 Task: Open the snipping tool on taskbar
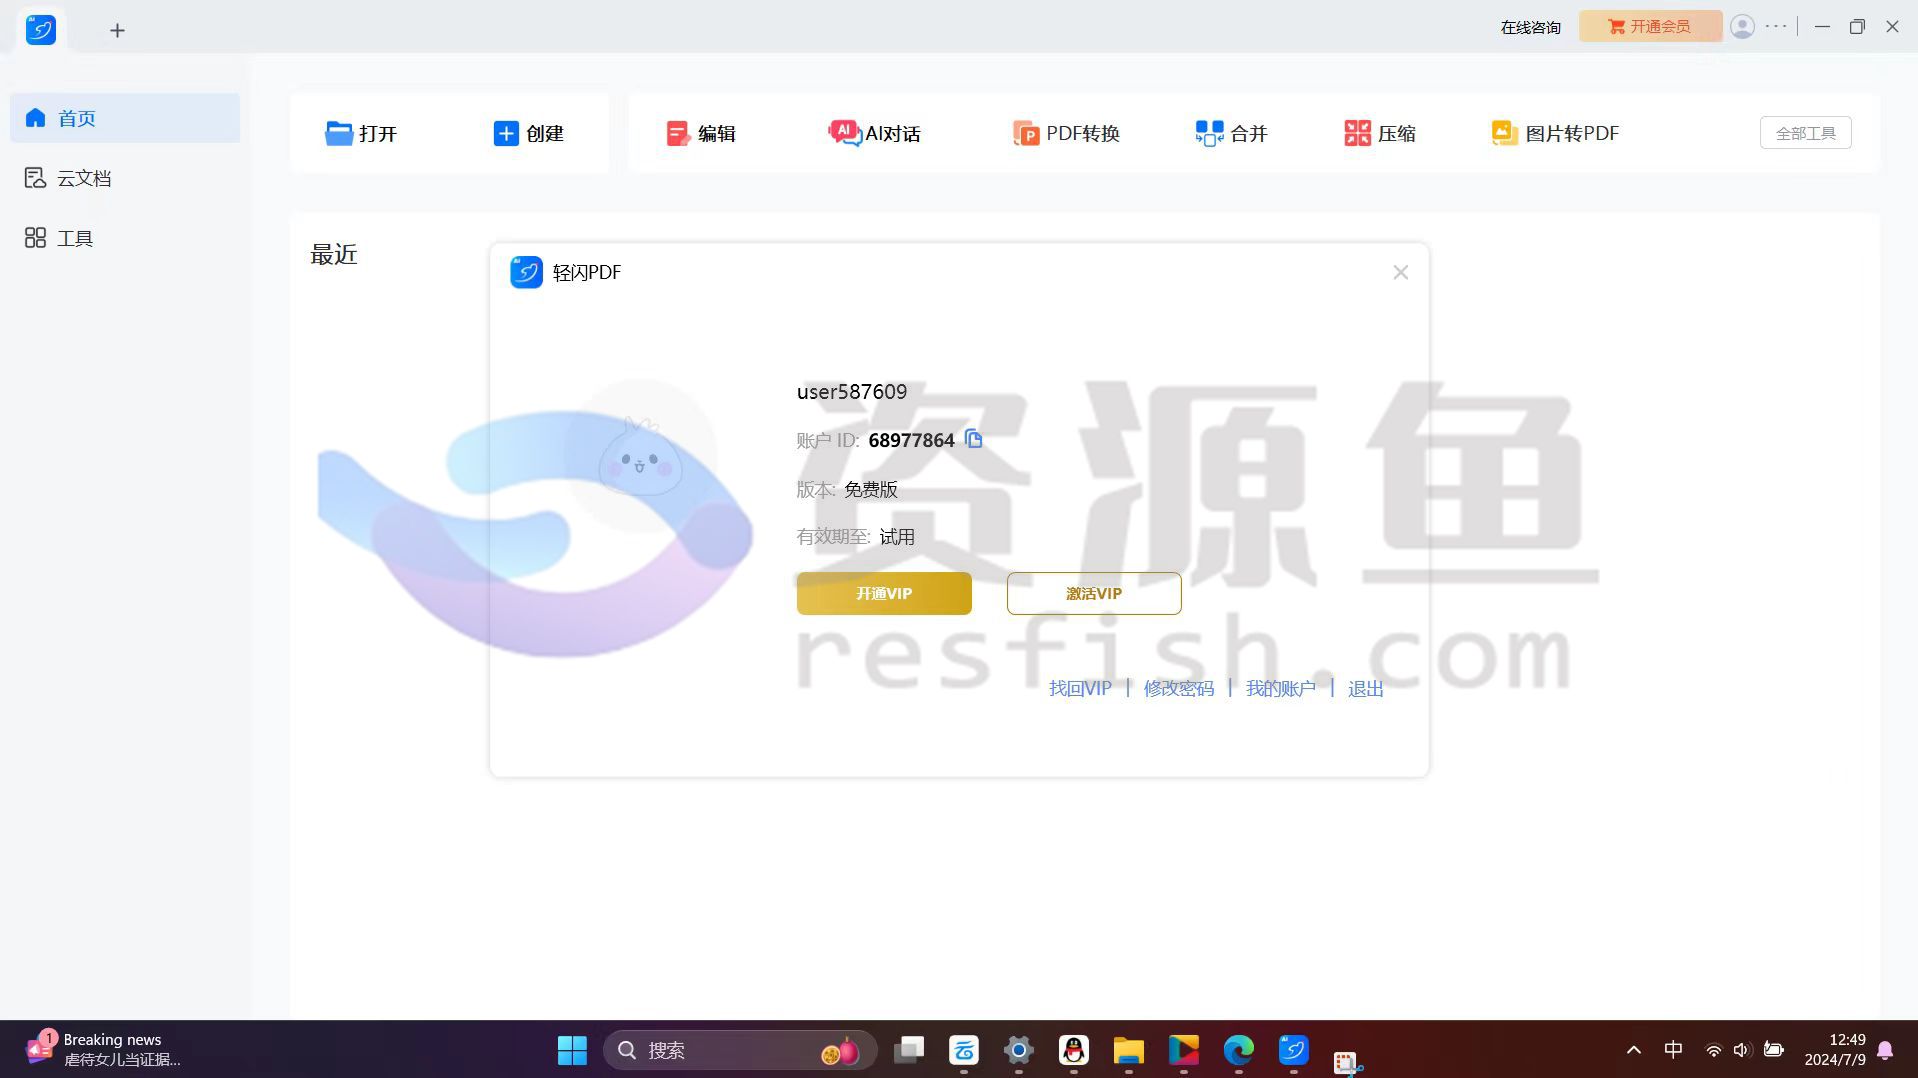(x=1348, y=1062)
